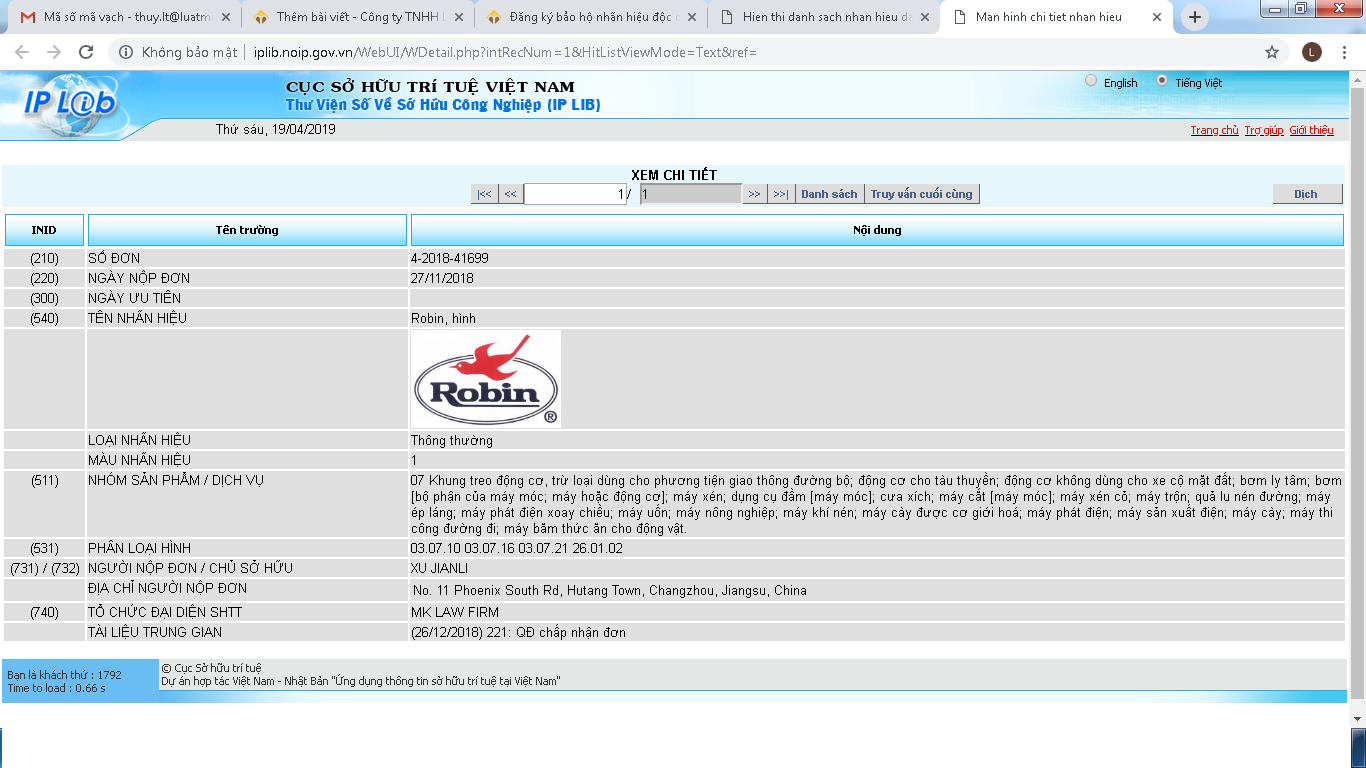1366x768 pixels.
Task: Click the 'NGÀY ƯU TIÊN' field label
Action: 135,298
